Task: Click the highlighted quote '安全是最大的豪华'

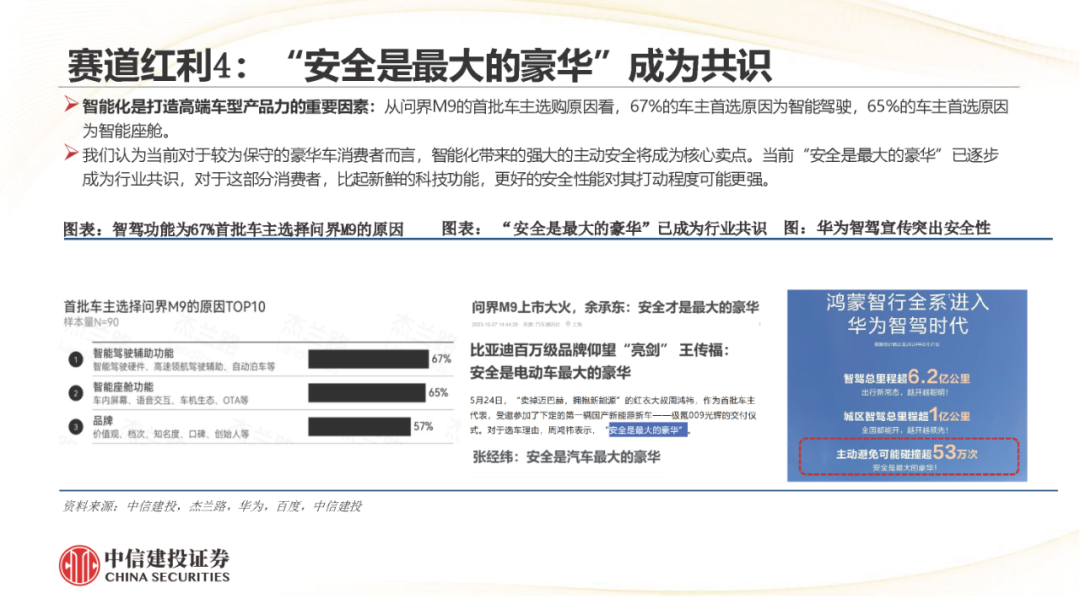Action: pos(647,430)
